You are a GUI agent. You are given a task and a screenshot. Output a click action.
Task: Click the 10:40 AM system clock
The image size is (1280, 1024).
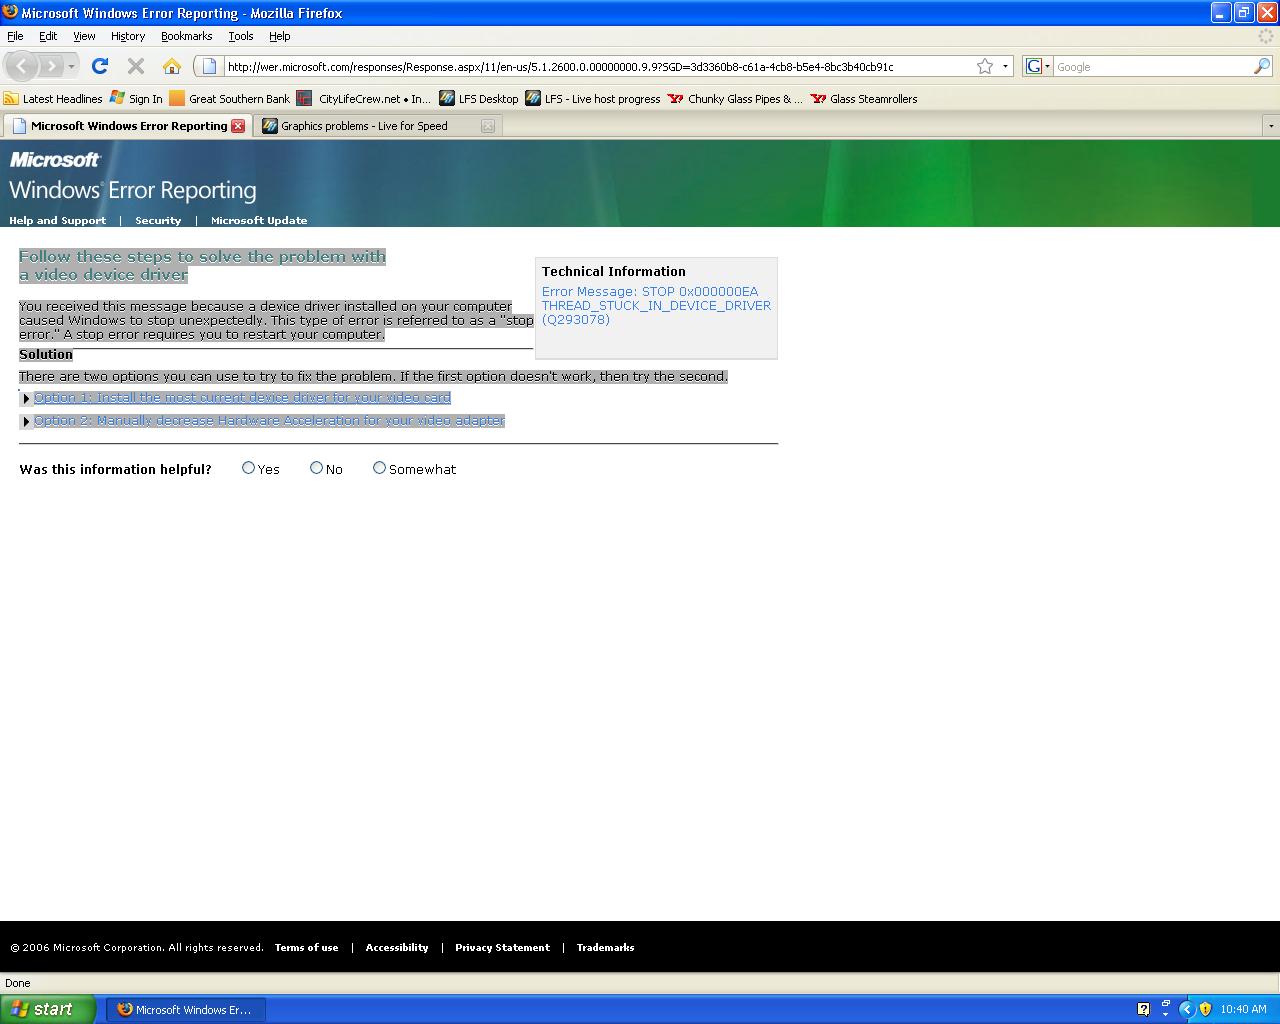[1243, 1010]
